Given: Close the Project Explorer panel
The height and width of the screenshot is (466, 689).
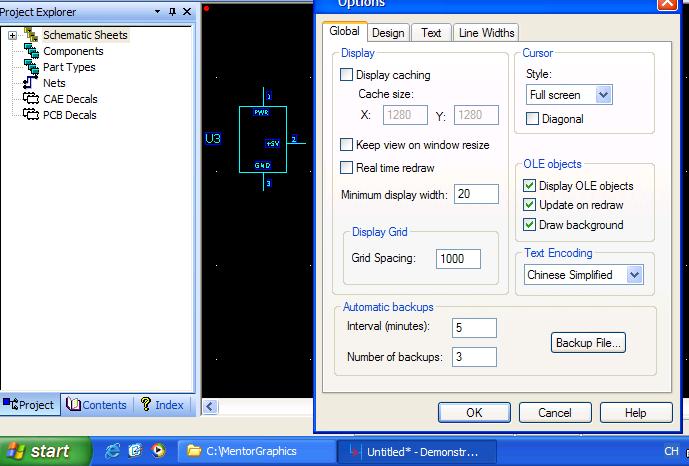Looking at the screenshot, I should [187, 12].
